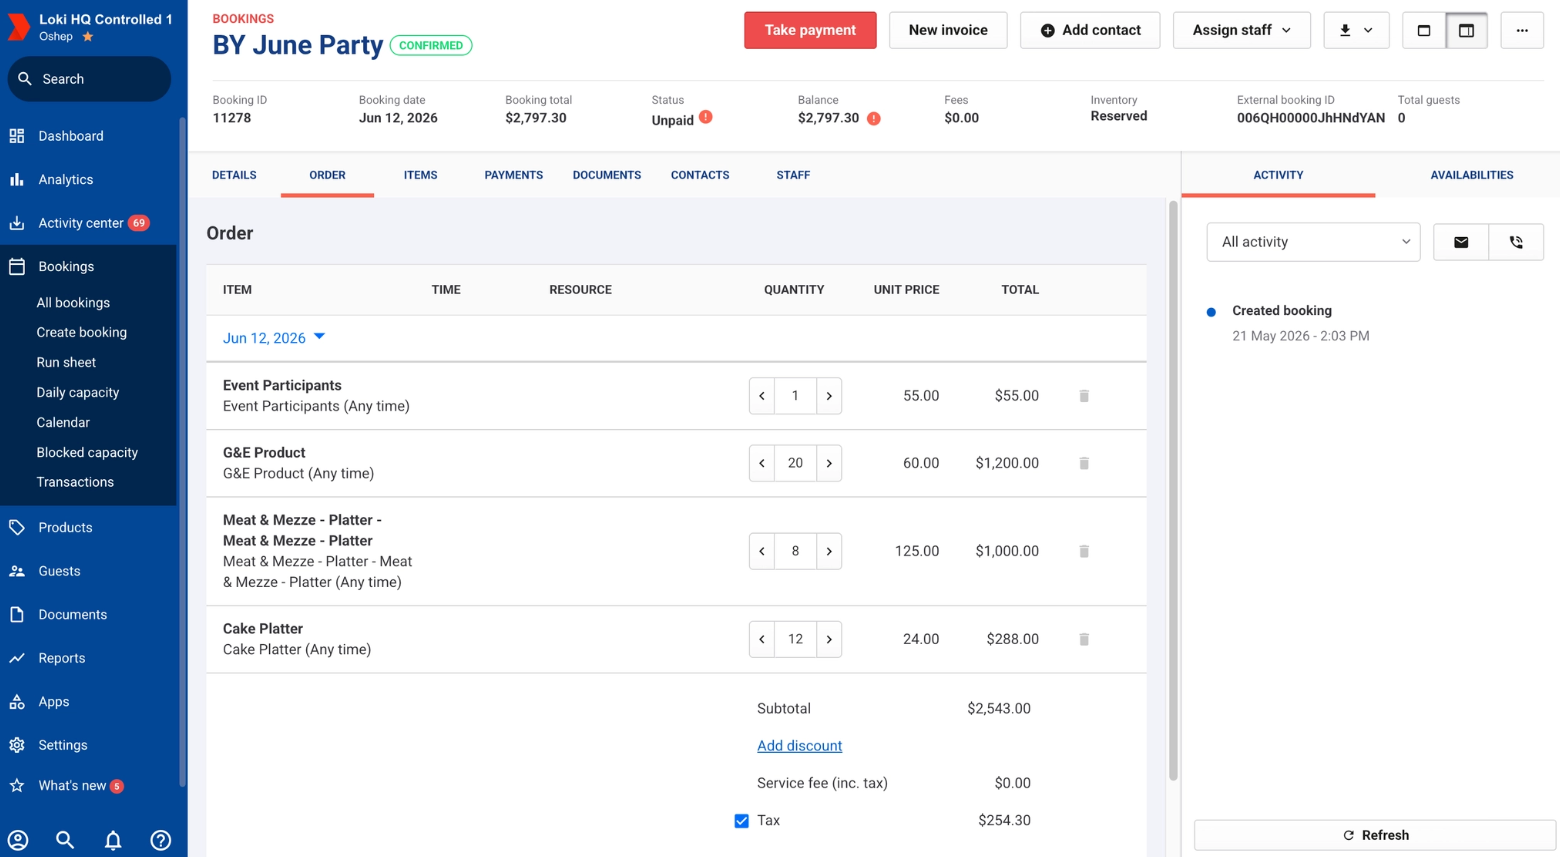1560x857 pixels.
Task: Open the Staff tab
Action: 793,175
